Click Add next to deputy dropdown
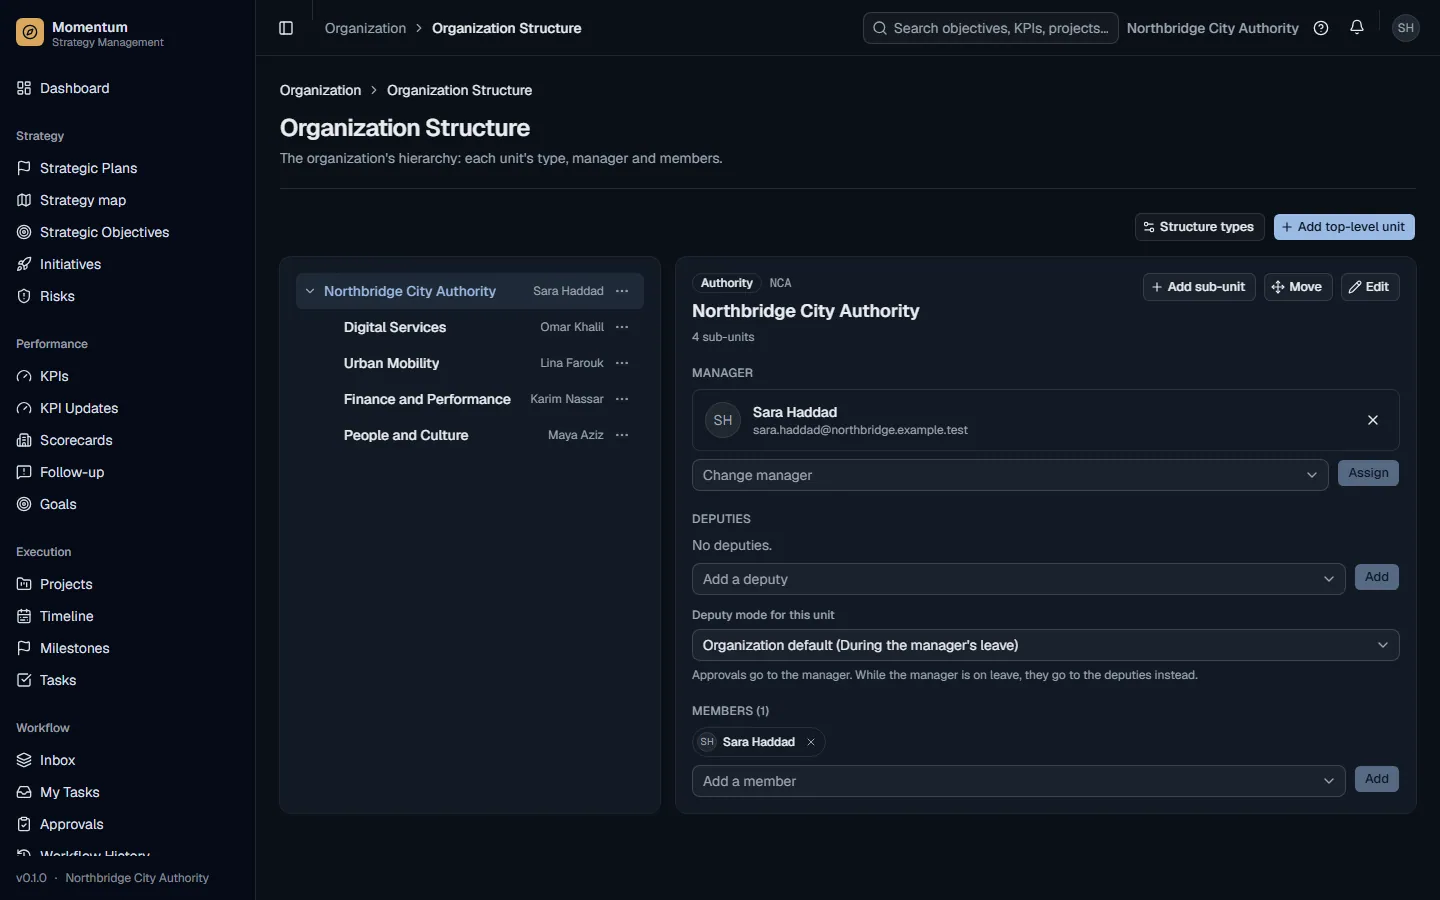 click(x=1376, y=577)
